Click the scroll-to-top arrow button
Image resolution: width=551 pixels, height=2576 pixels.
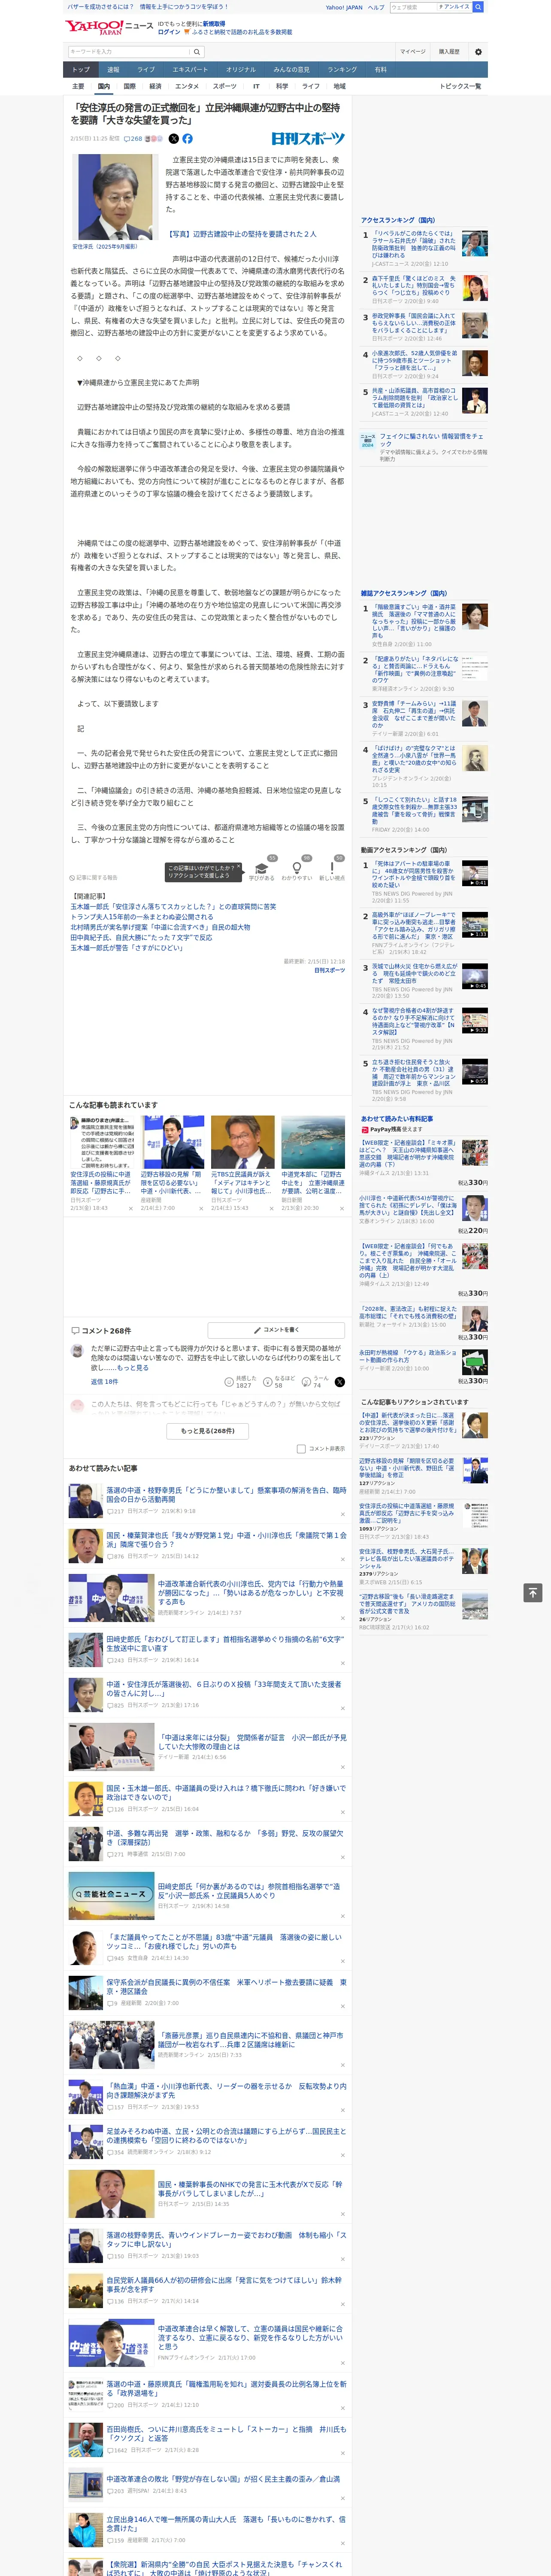point(533,1592)
